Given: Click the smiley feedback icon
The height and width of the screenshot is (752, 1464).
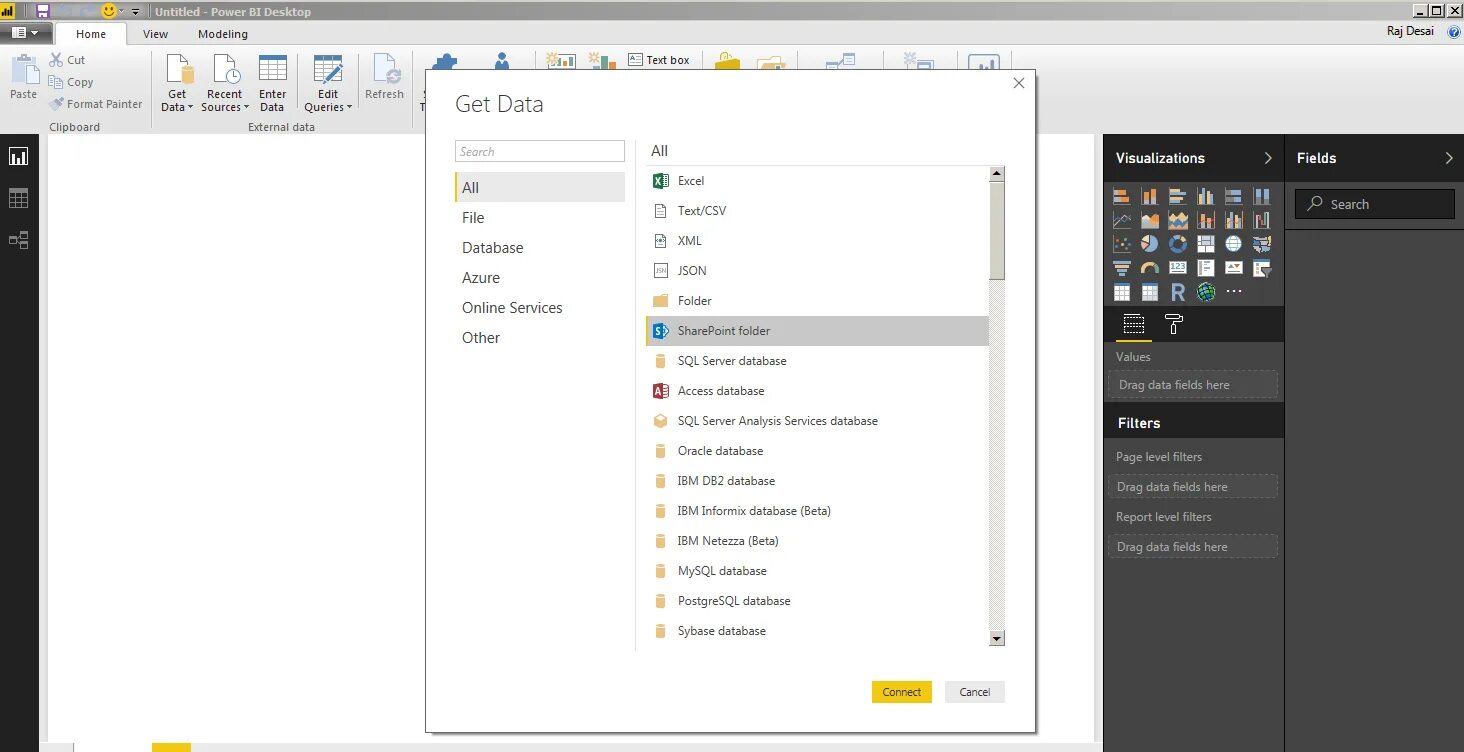Looking at the screenshot, I should 109,11.
